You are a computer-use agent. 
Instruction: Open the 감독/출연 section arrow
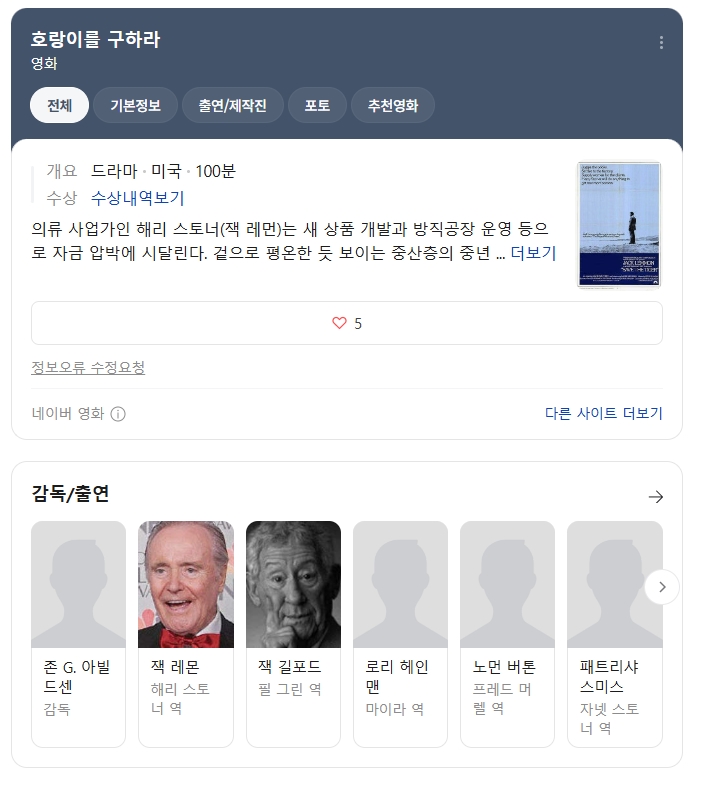655,497
